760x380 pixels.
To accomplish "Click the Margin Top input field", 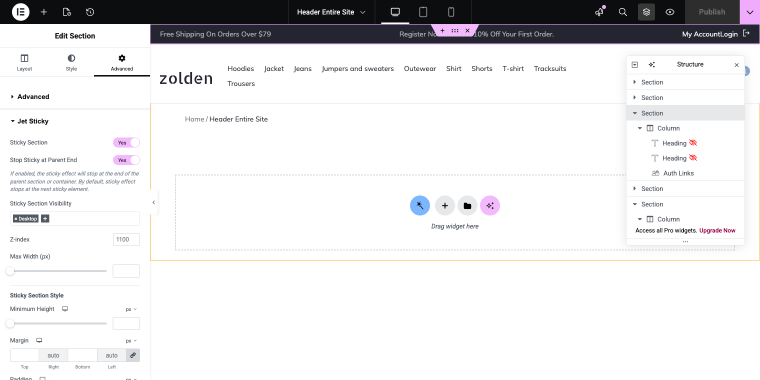I will [x=25, y=355].
